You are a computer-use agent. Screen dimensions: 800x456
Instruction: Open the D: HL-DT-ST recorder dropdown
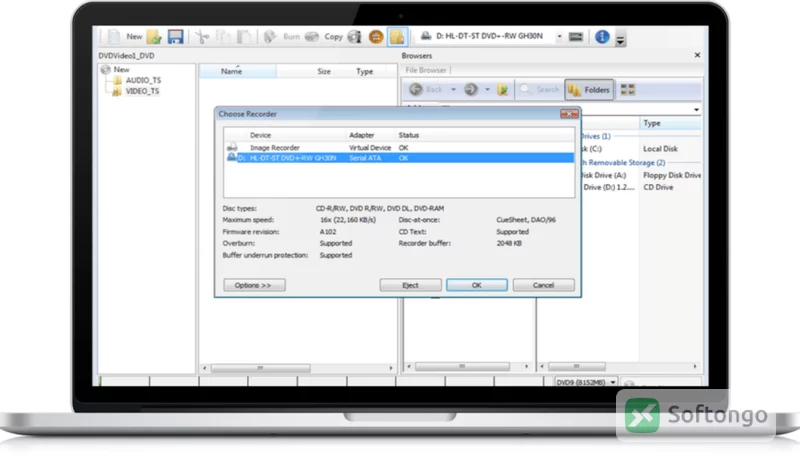(x=559, y=37)
